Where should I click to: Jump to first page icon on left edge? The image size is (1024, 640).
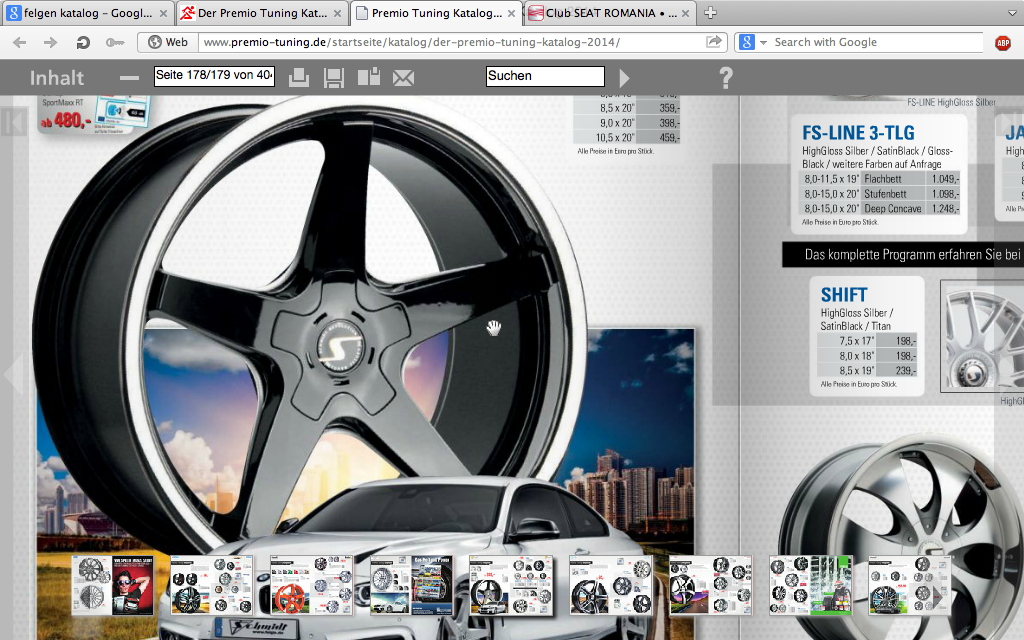point(13,122)
